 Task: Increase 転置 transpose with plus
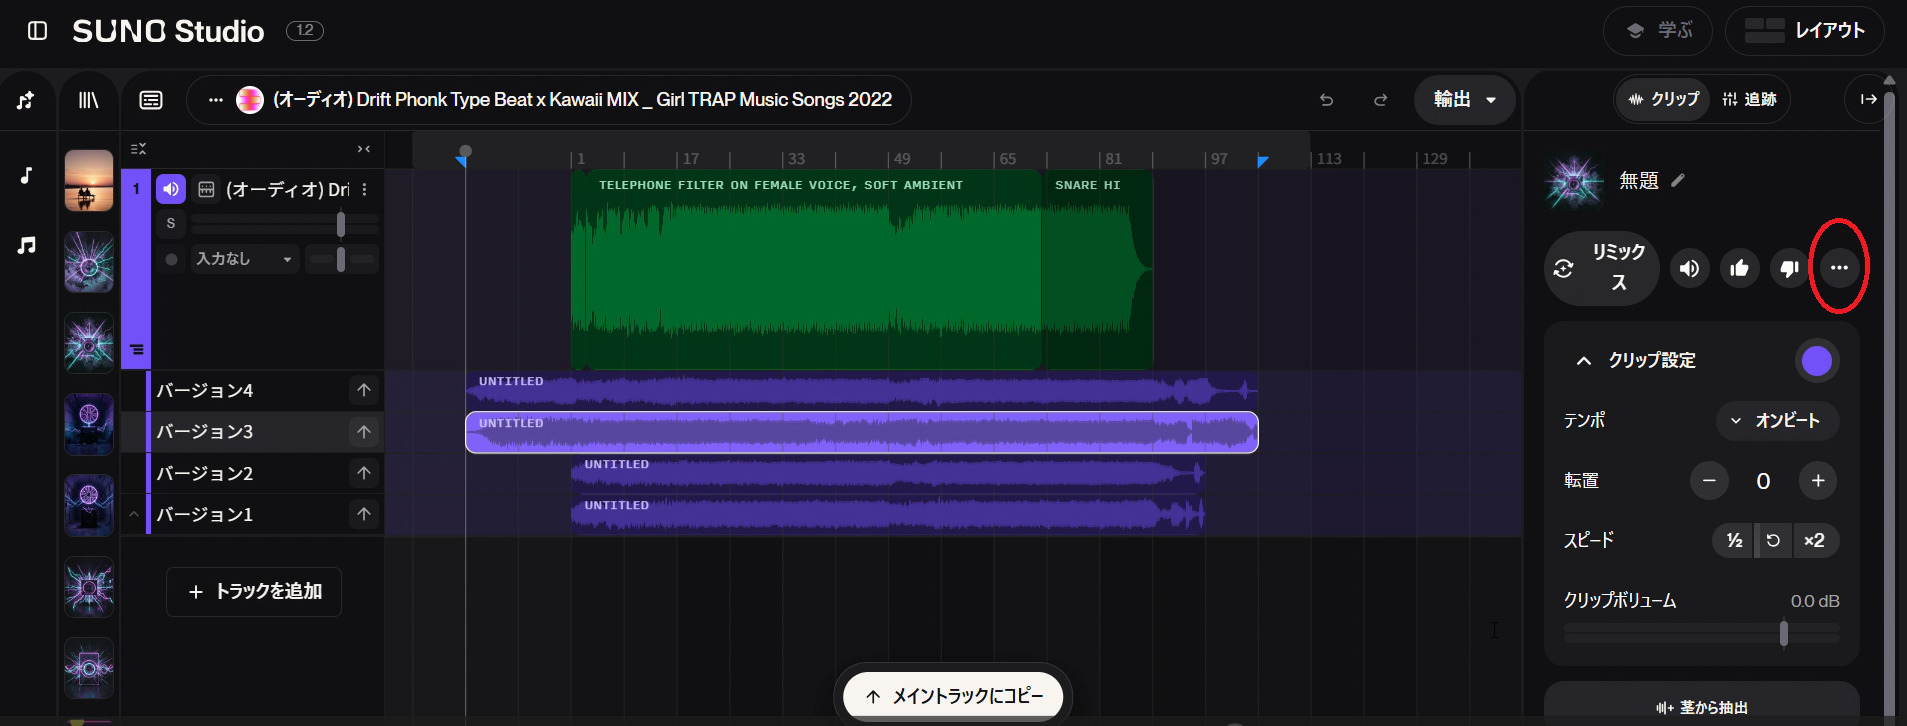point(1818,481)
